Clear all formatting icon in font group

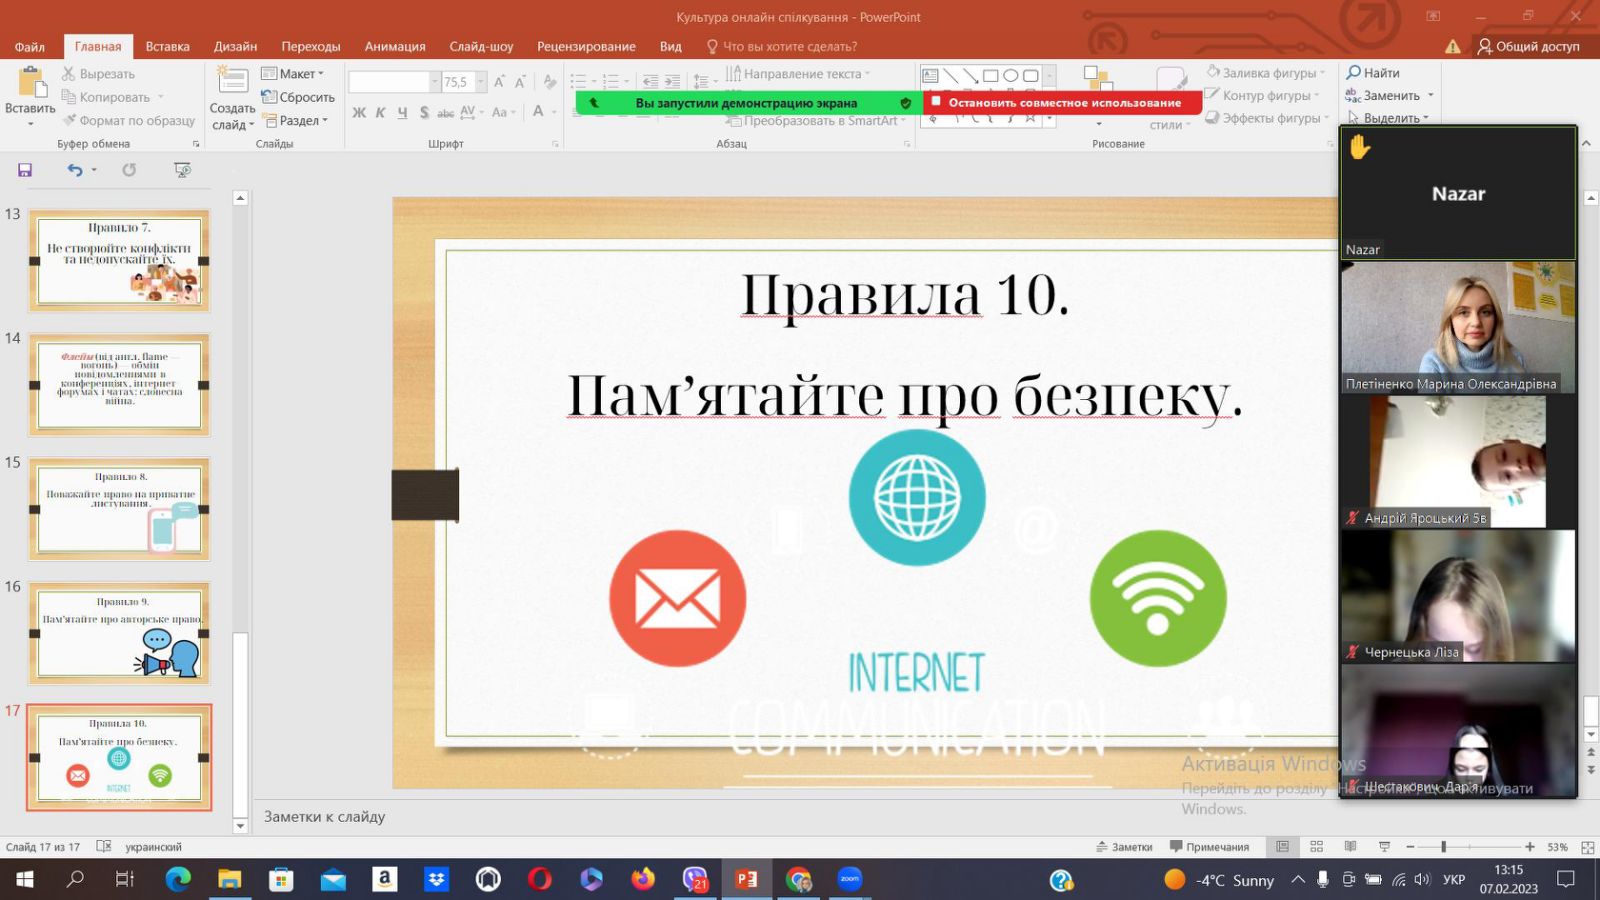pyautogui.click(x=549, y=82)
